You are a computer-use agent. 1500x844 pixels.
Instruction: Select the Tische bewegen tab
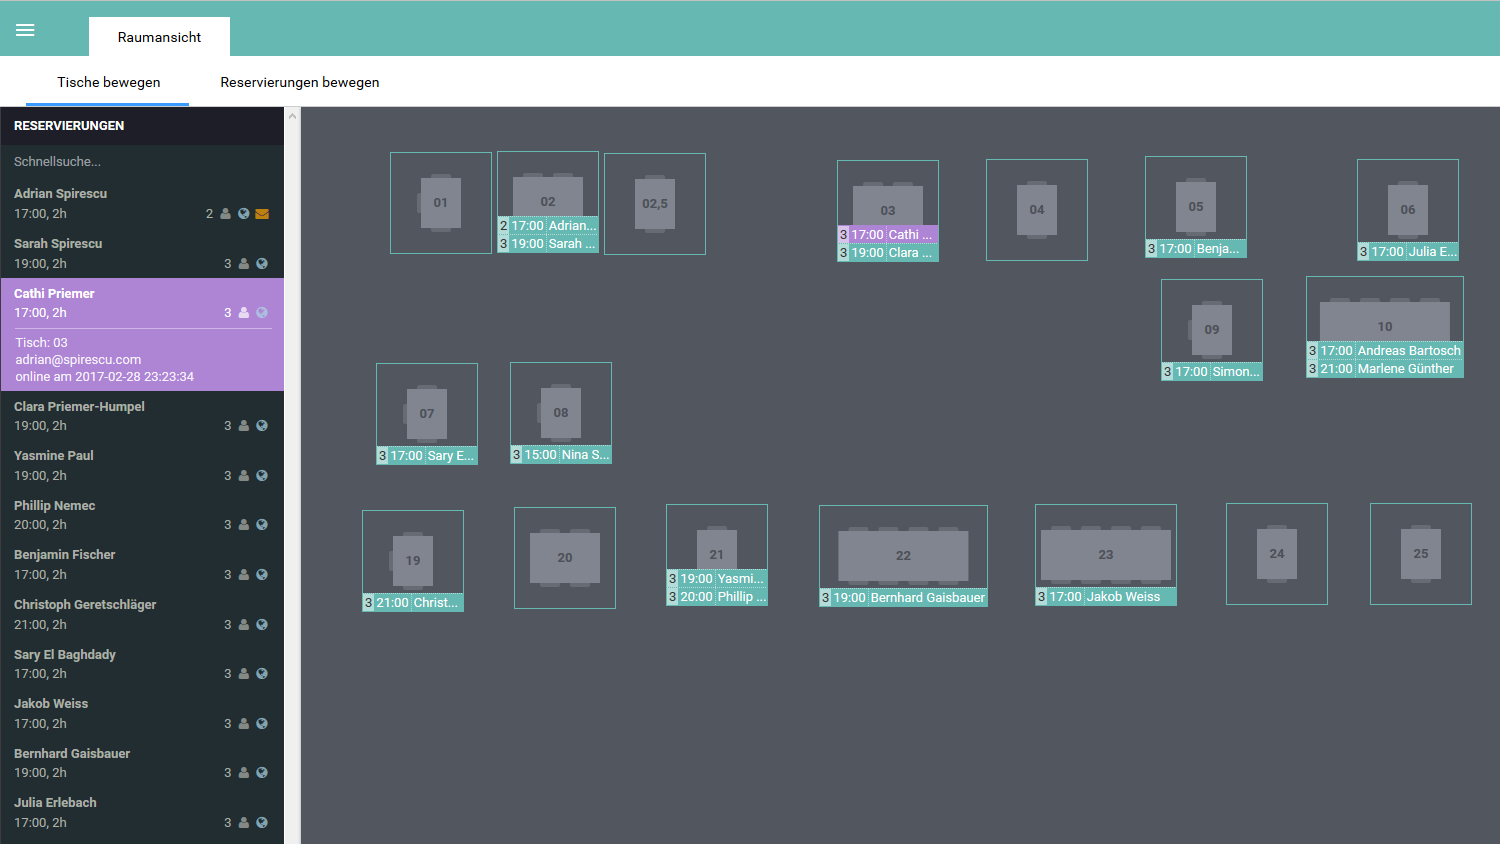[108, 82]
